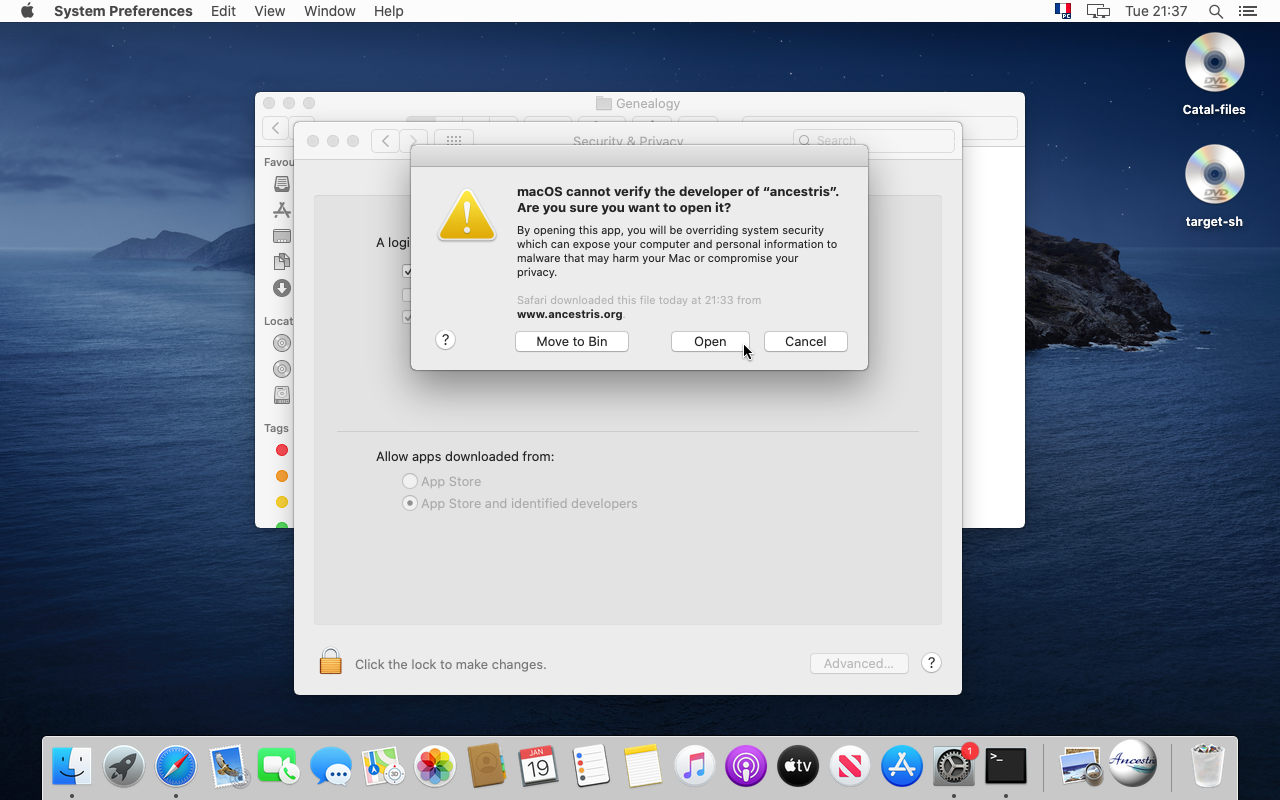Select the red tag in Finder sidebar
This screenshot has width=1280, height=800.
(282, 450)
